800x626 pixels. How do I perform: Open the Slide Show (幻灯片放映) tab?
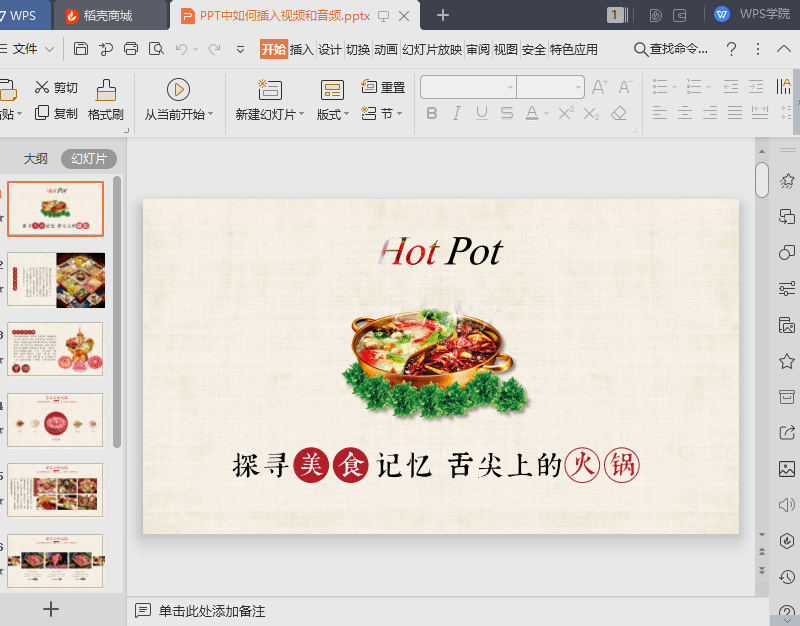pos(432,49)
